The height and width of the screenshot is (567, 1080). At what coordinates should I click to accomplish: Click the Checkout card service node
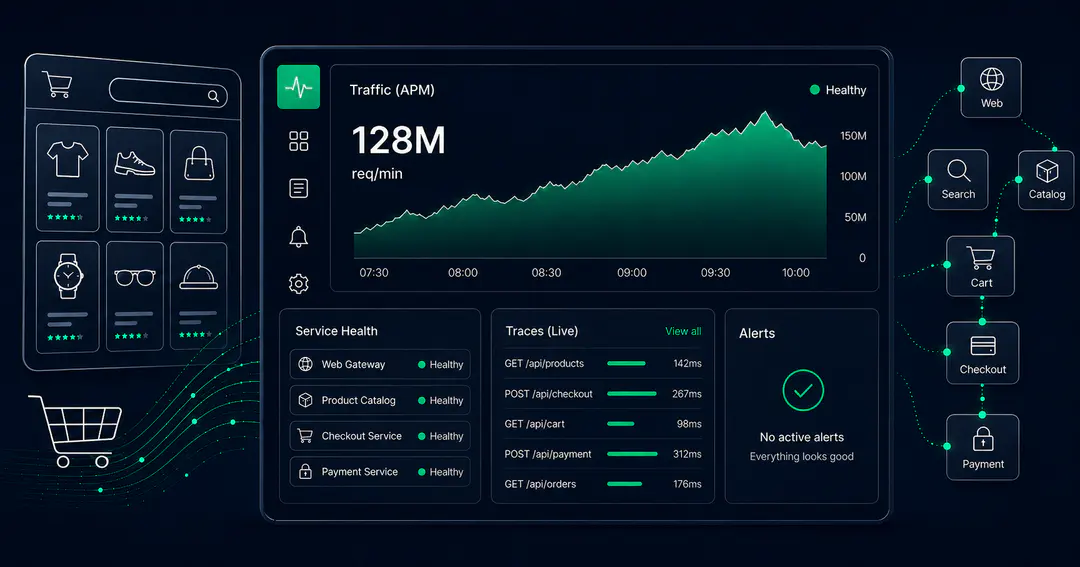983,352
